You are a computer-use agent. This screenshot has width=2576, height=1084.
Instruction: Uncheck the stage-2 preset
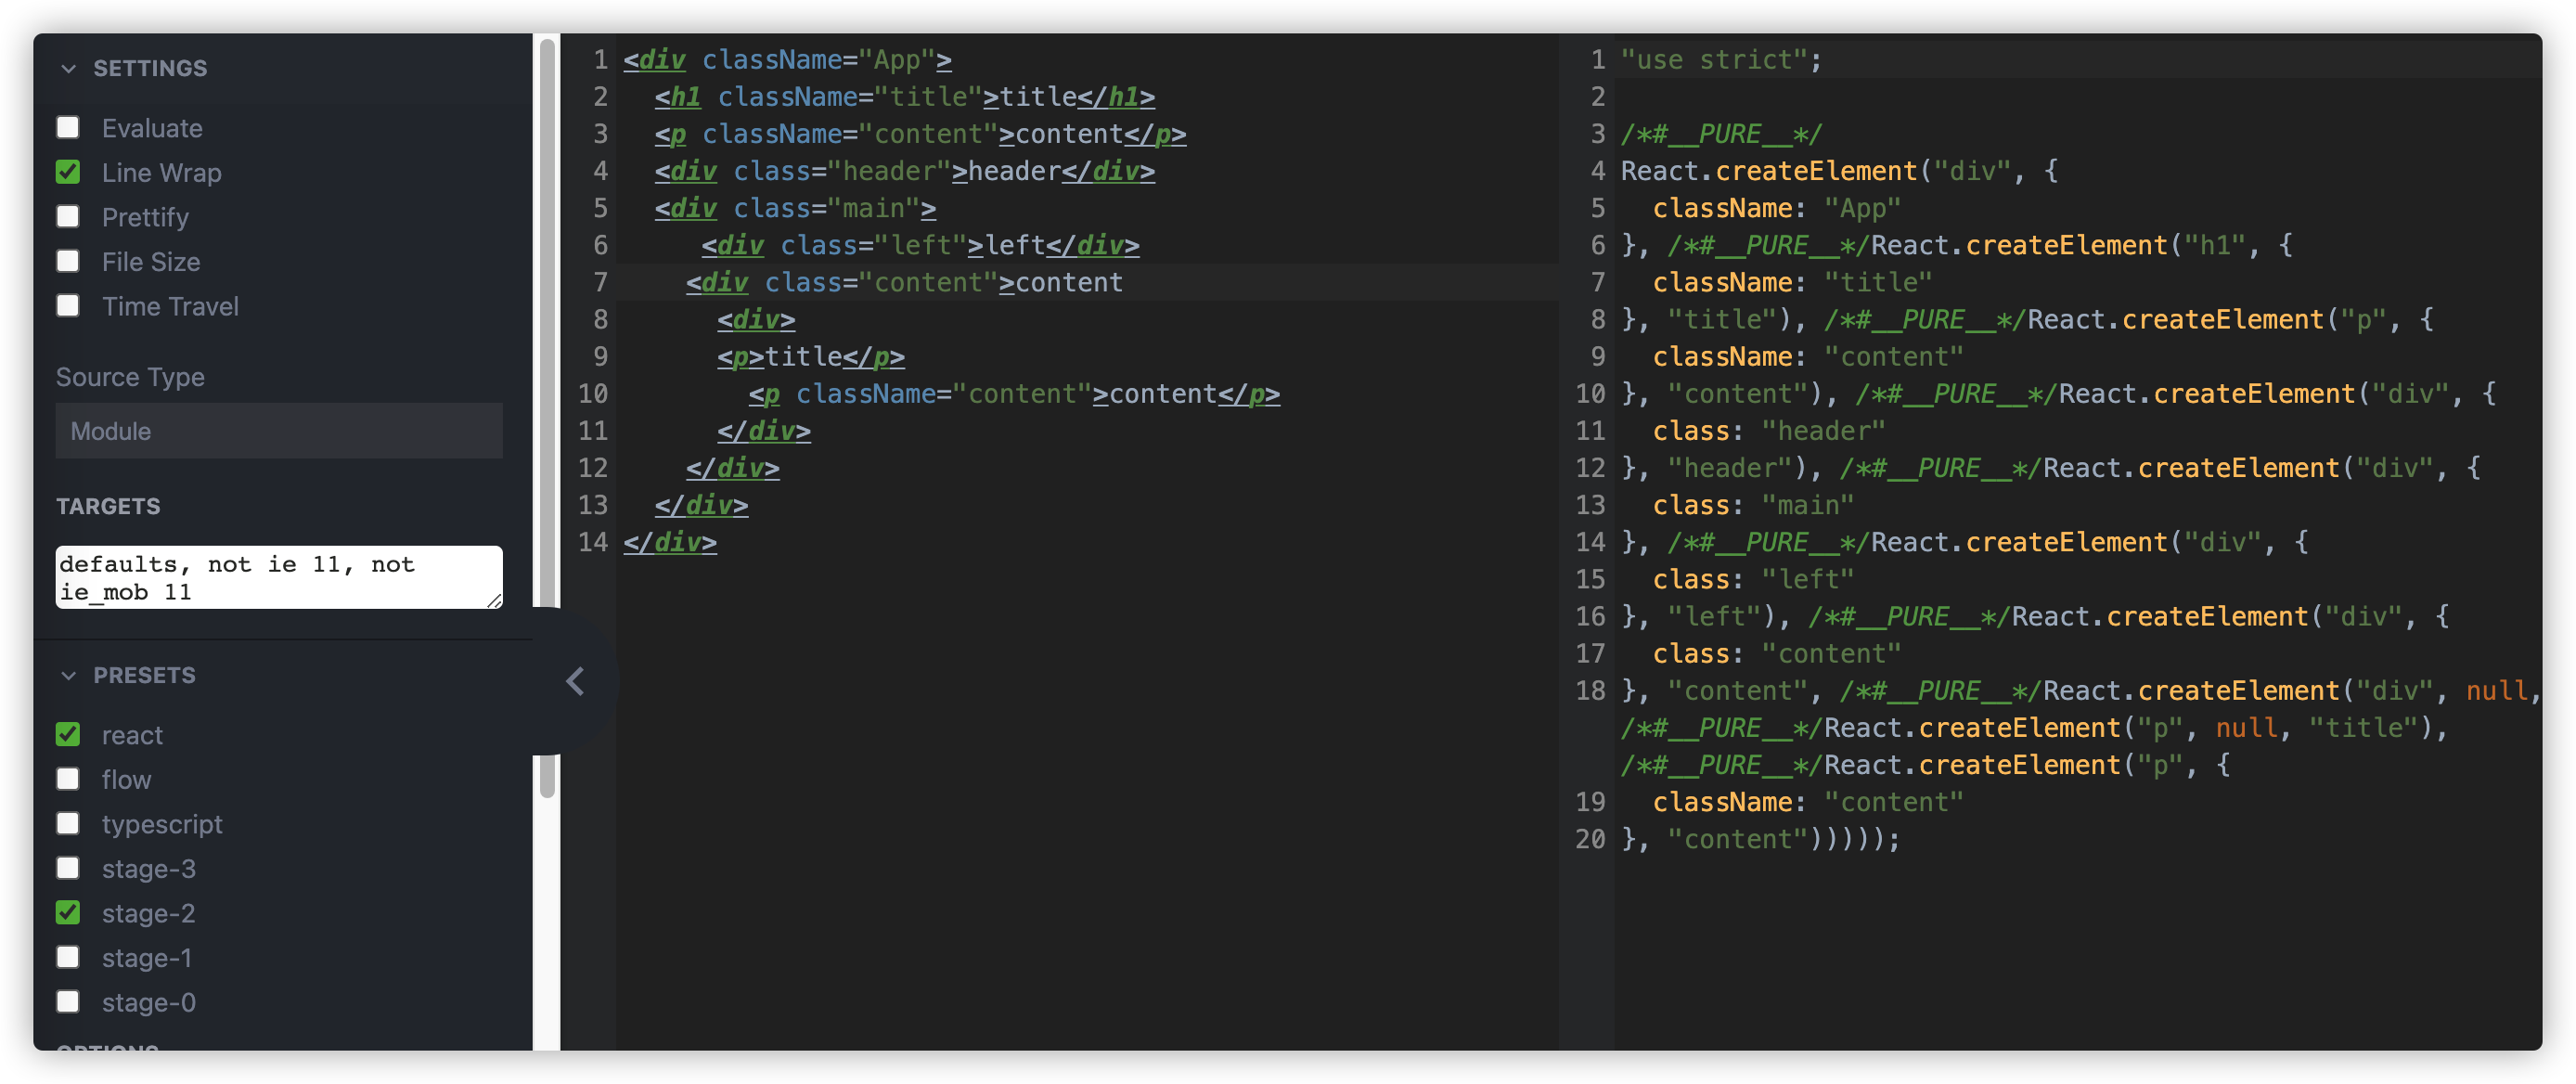click(x=68, y=912)
